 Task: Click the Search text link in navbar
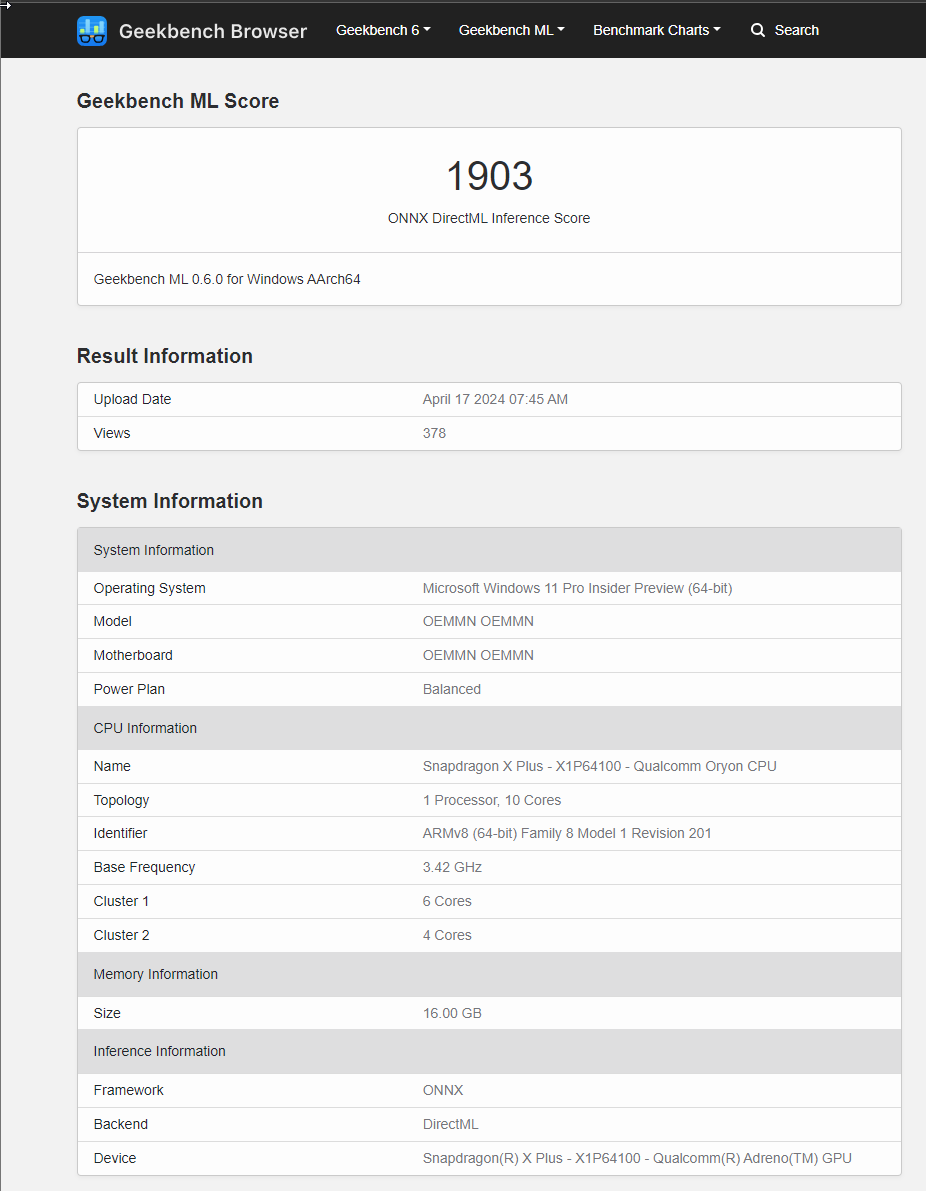click(796, 30)
